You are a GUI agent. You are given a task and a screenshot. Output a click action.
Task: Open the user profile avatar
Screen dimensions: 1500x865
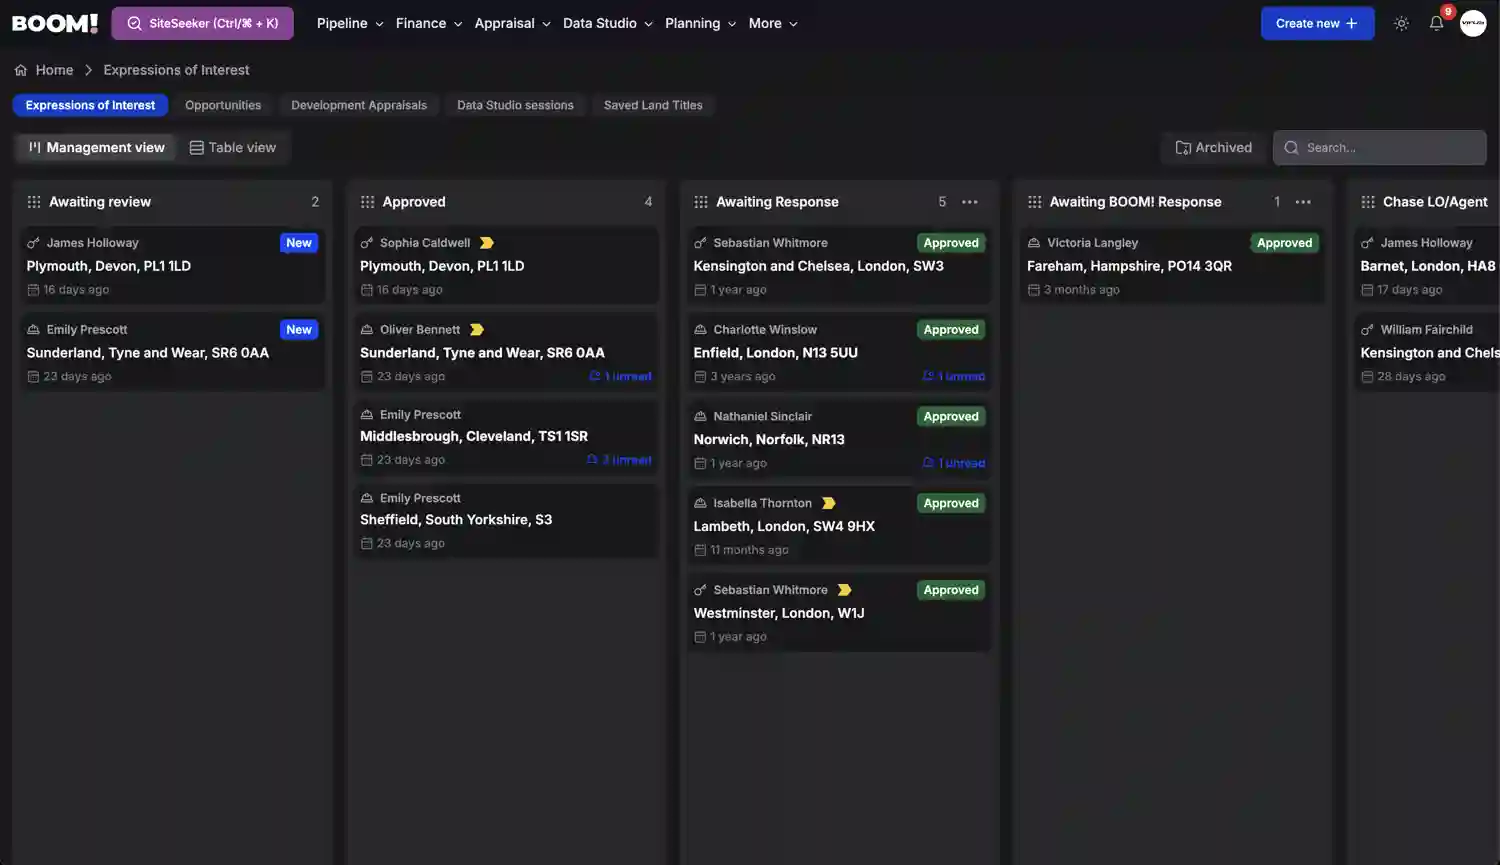tap(1473, 23)
